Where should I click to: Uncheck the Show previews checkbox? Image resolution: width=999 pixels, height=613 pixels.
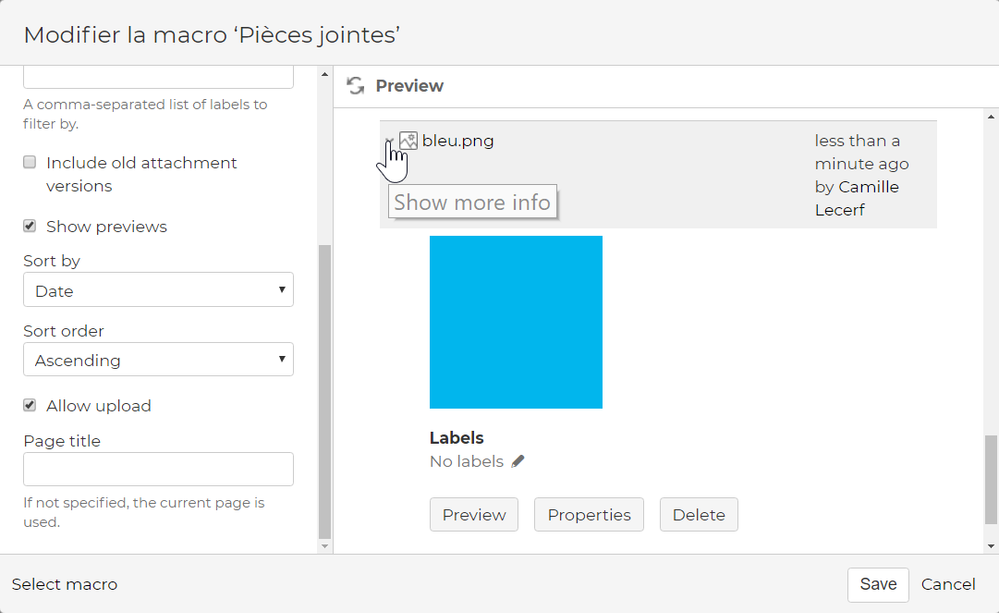(30, 226)
